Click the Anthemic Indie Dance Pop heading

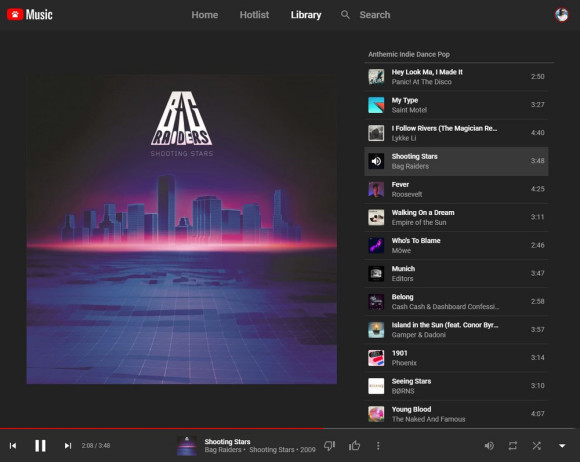tap(409, 54)
